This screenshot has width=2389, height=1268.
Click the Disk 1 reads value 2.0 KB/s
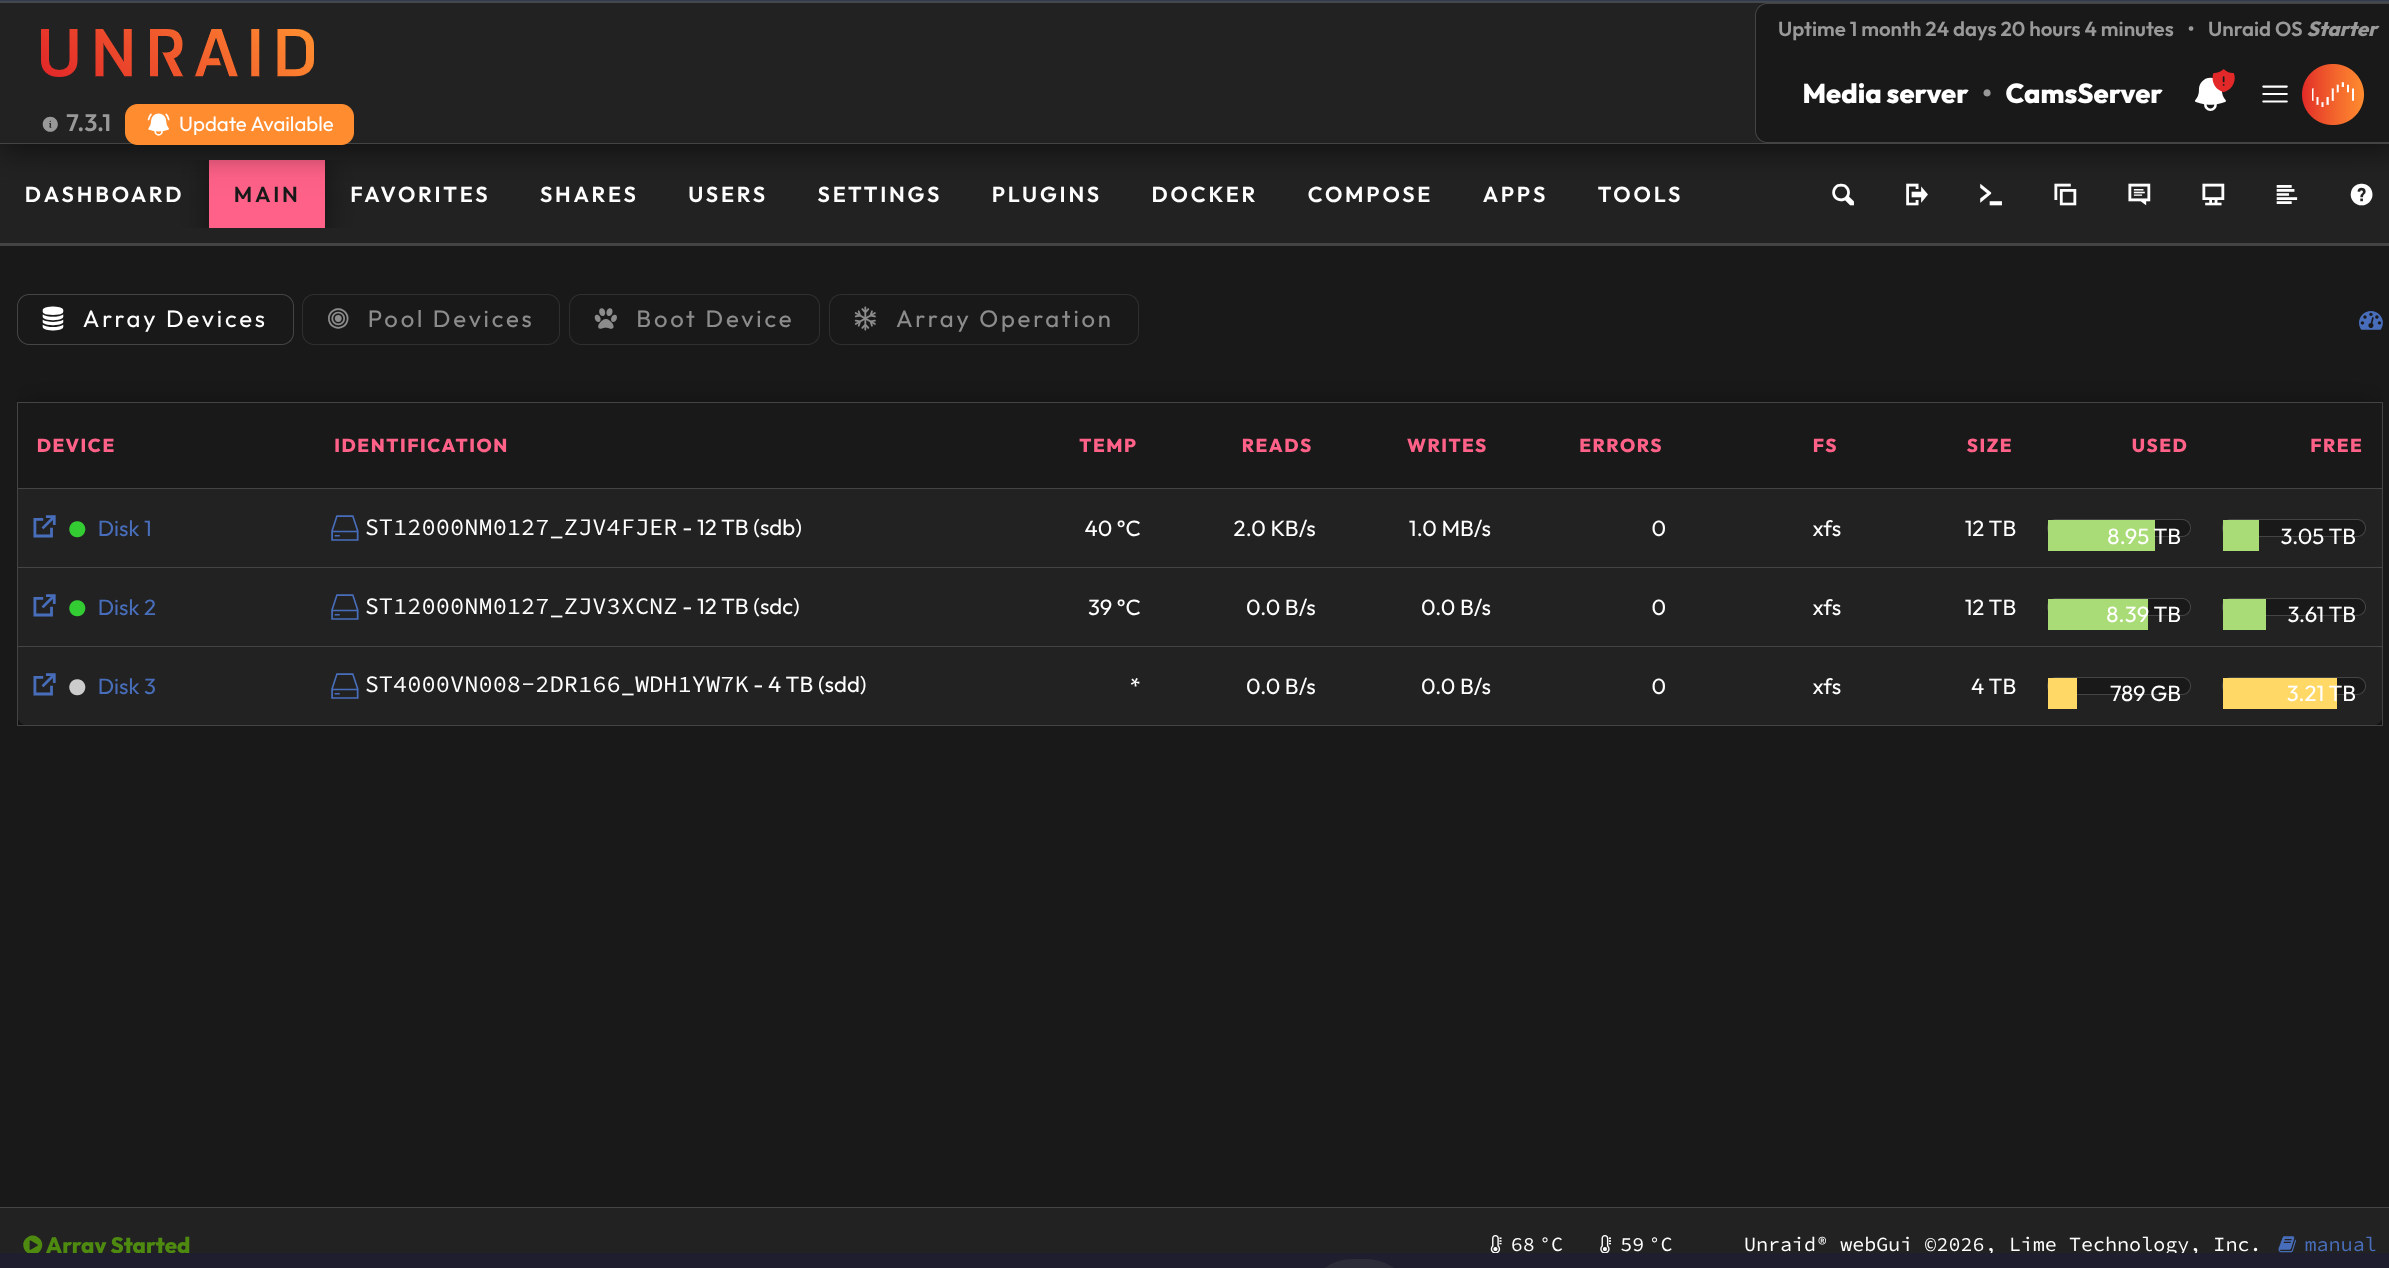click(x=1274, y=529)
